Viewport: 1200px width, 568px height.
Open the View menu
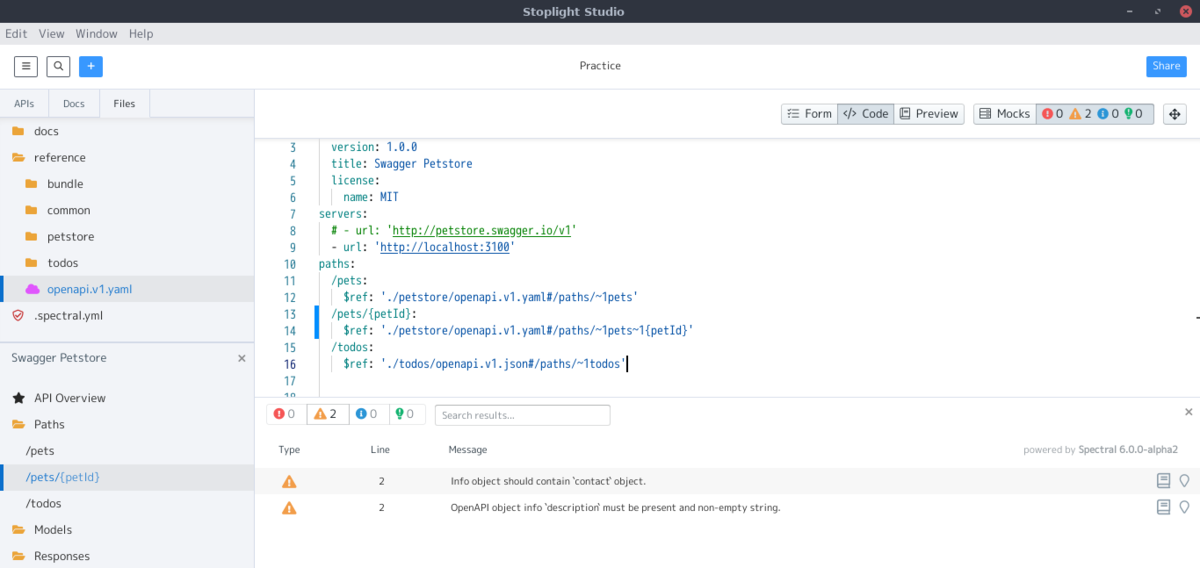click(52, 33)
